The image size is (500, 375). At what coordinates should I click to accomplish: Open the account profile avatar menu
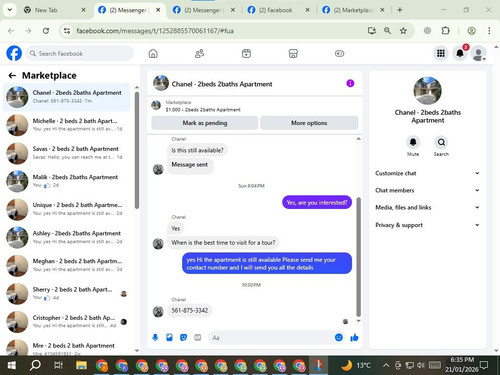(479, 53)
